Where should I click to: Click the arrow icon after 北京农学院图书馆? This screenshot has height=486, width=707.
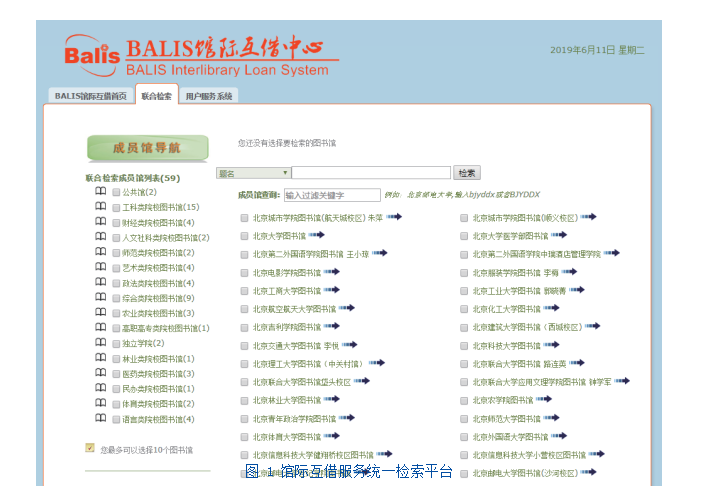point(544,399)
